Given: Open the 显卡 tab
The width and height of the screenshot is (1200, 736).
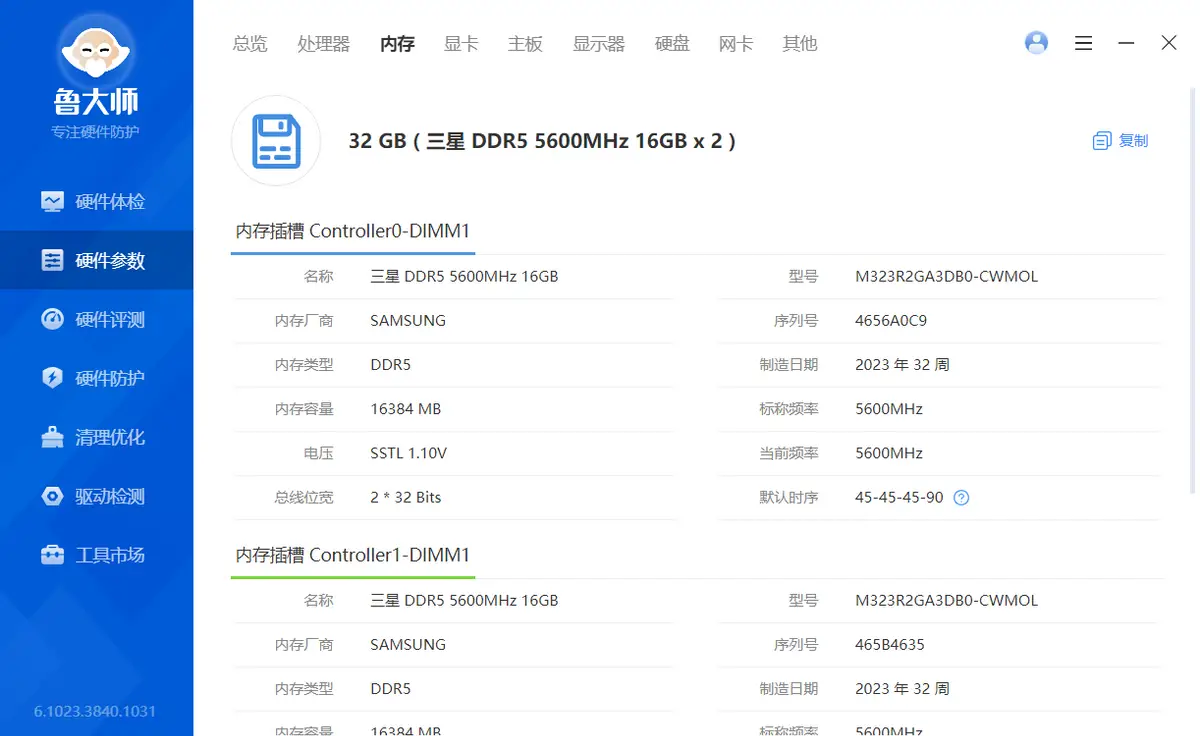Looking at the screenshot, I should [461, 43].
